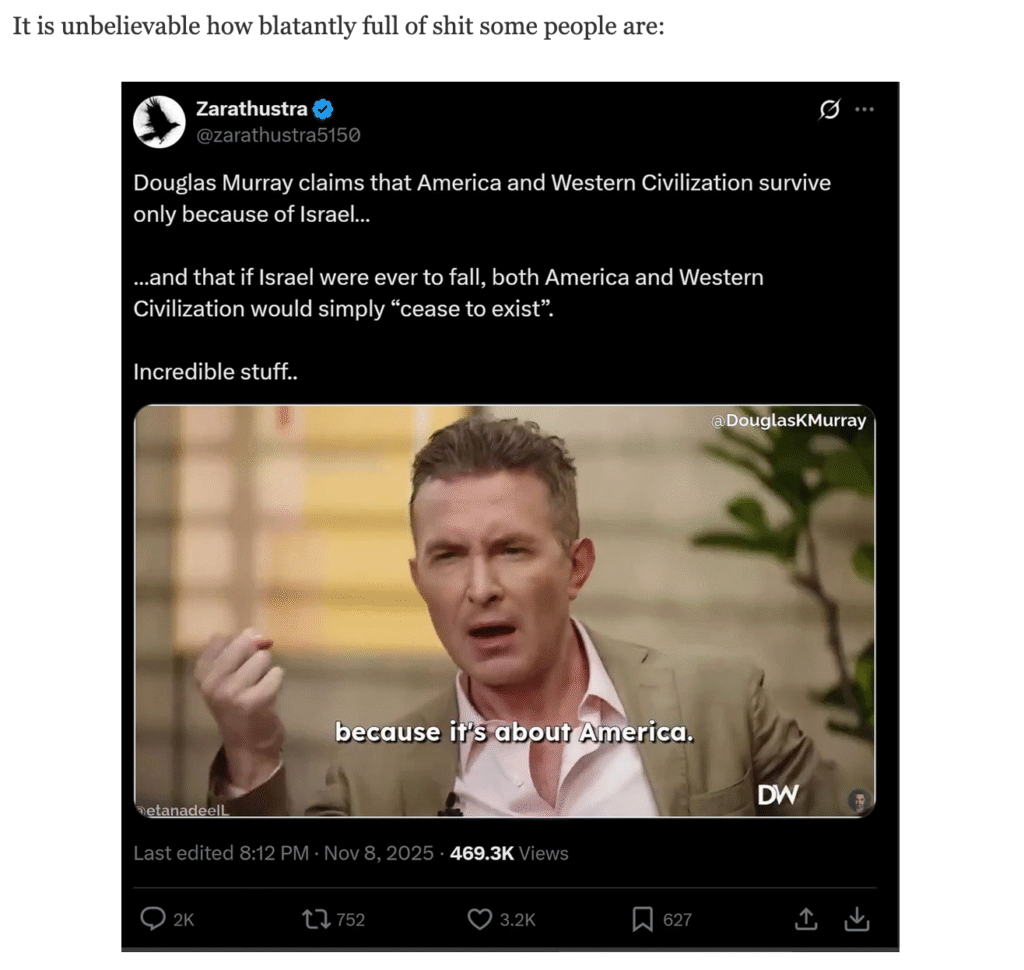1024x970 pixels.
Task: Bookmark the tweet with ribbon icon
Action: 643,920
